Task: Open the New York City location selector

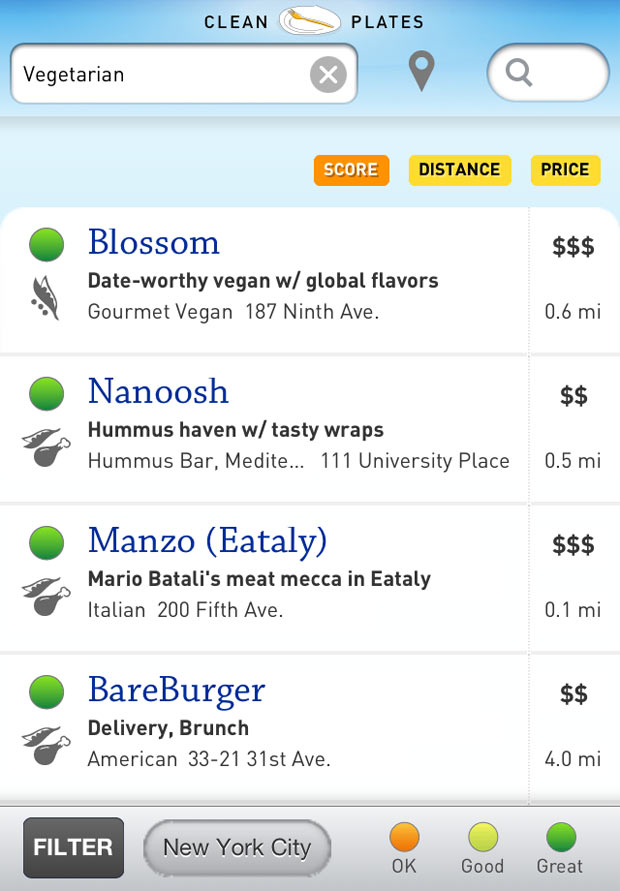Action: point(236,848)
